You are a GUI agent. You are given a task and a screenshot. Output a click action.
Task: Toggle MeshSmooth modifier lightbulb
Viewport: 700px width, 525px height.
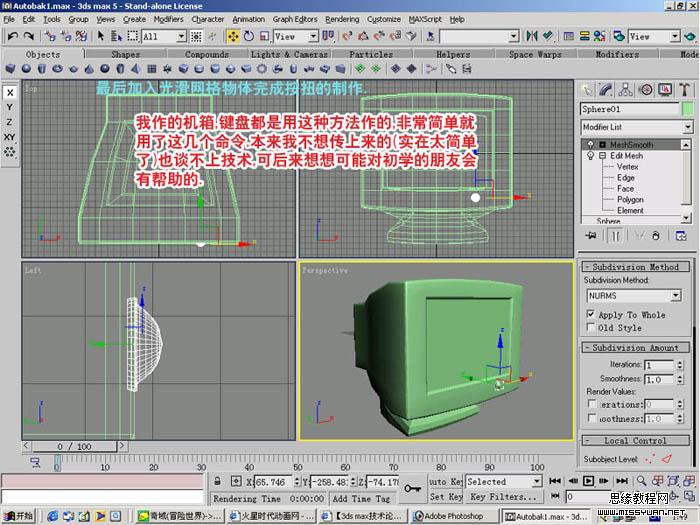[591, 145]
